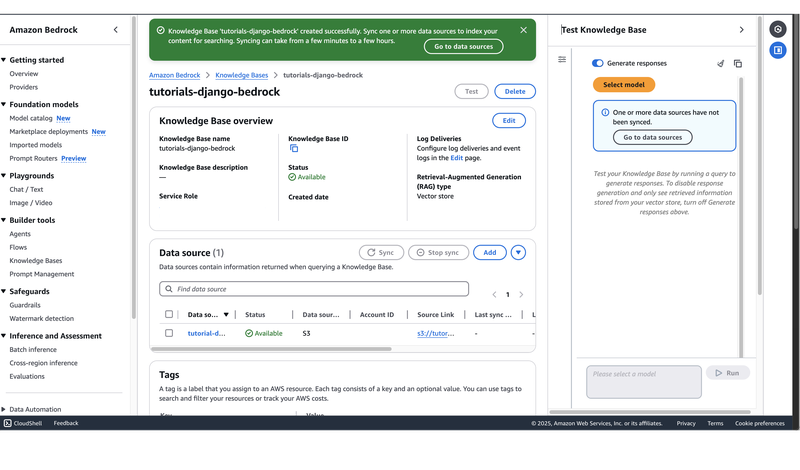Click the Delete knowledge base button

point(515,91)
